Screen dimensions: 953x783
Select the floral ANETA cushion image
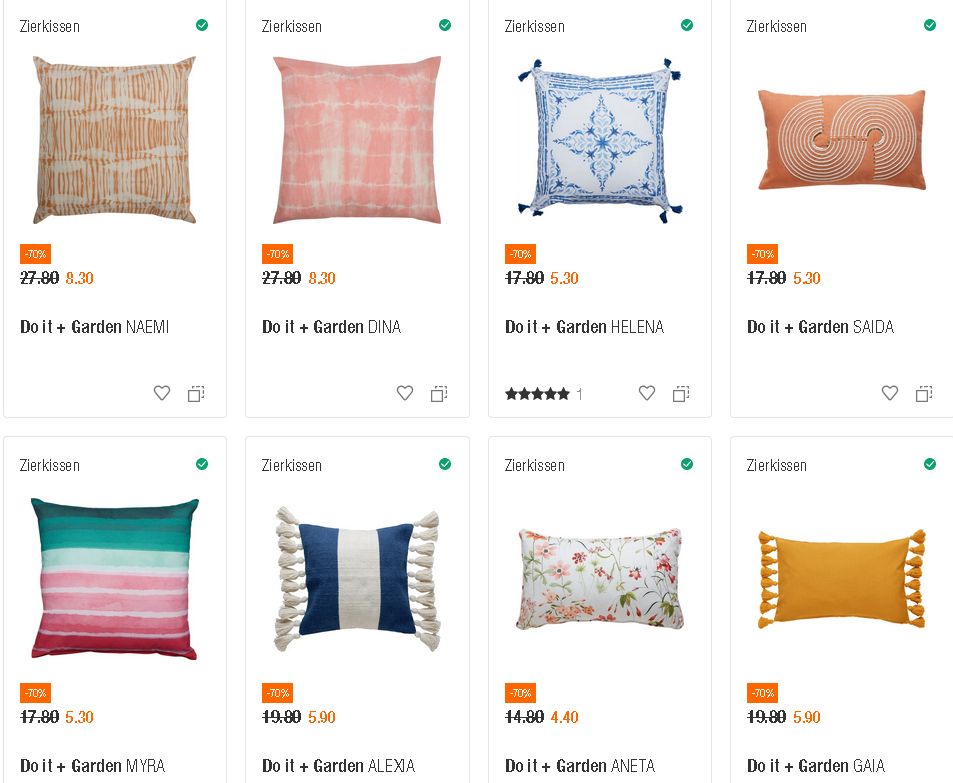point(599,578)
